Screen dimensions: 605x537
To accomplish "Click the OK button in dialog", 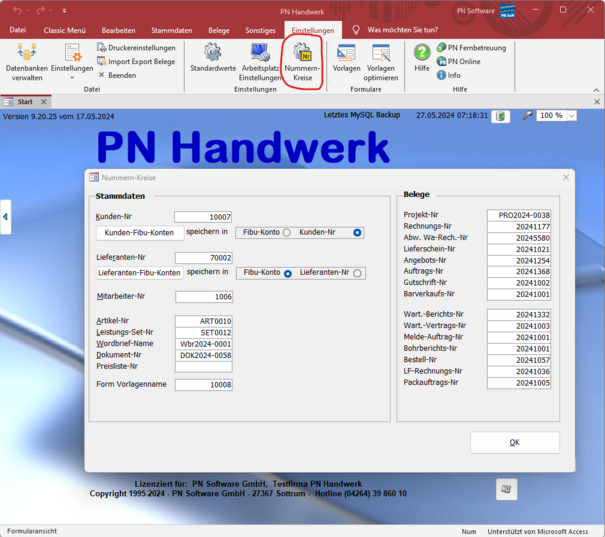I will [514, 442].
